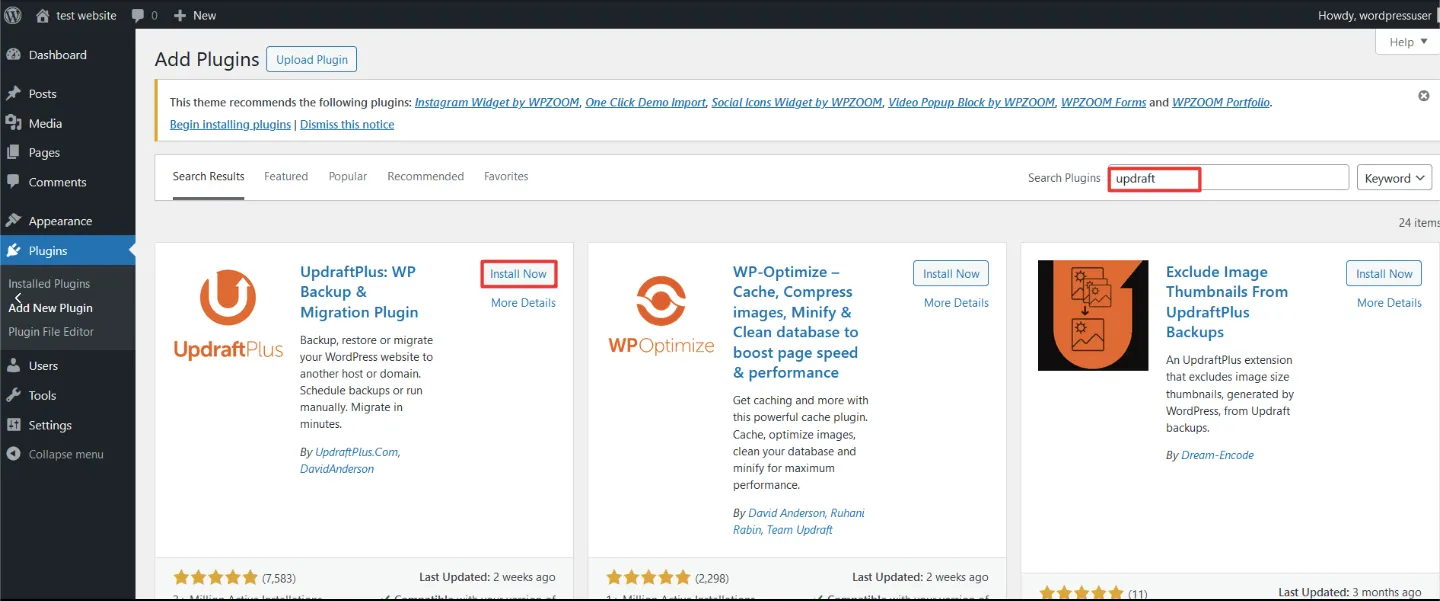Open Installed Plugins submenu item
Screen dimensions: 1440x601
point(49,284)
